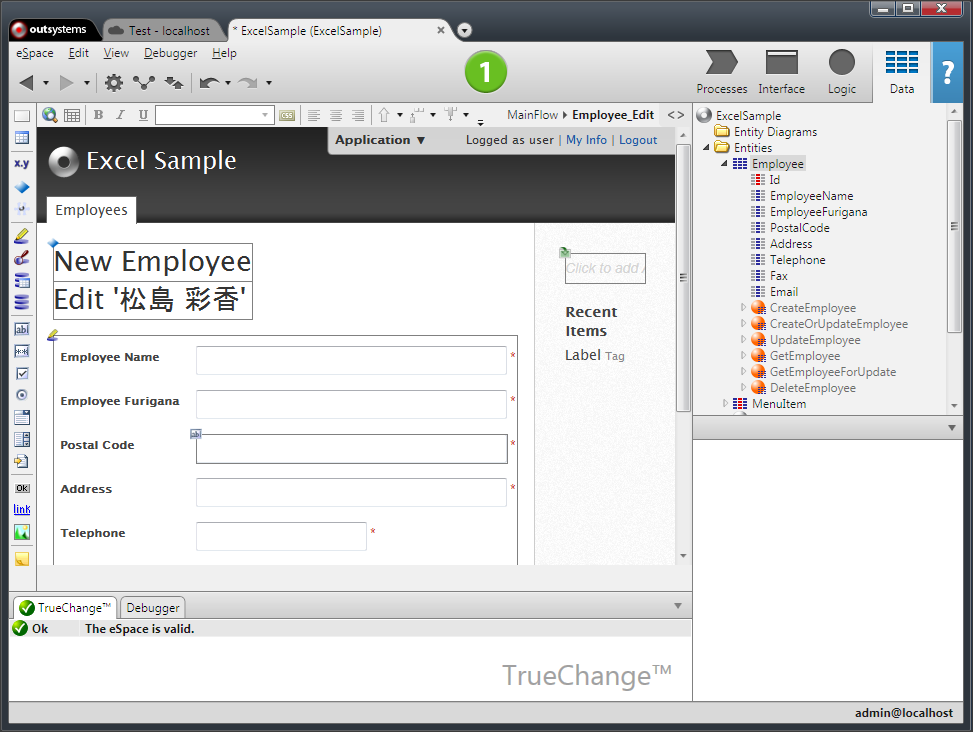Open the Entity Diagrams folder

pyautogui.click(x=775, y=132)
